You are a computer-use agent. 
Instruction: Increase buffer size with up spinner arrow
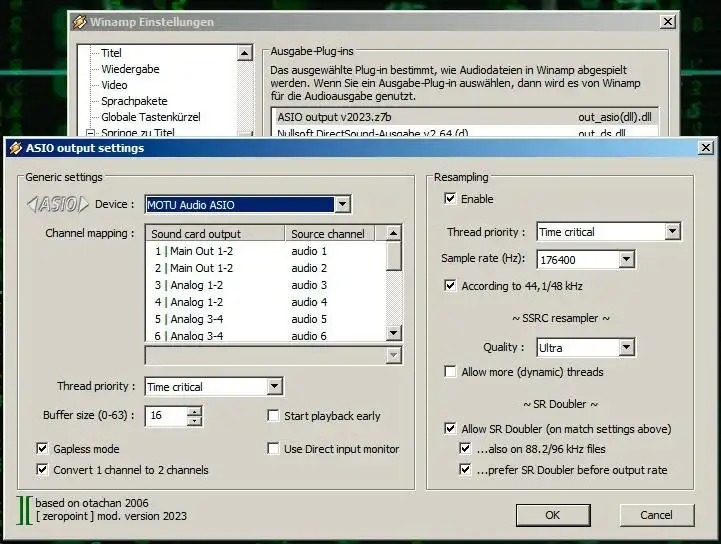coord(195,411)
